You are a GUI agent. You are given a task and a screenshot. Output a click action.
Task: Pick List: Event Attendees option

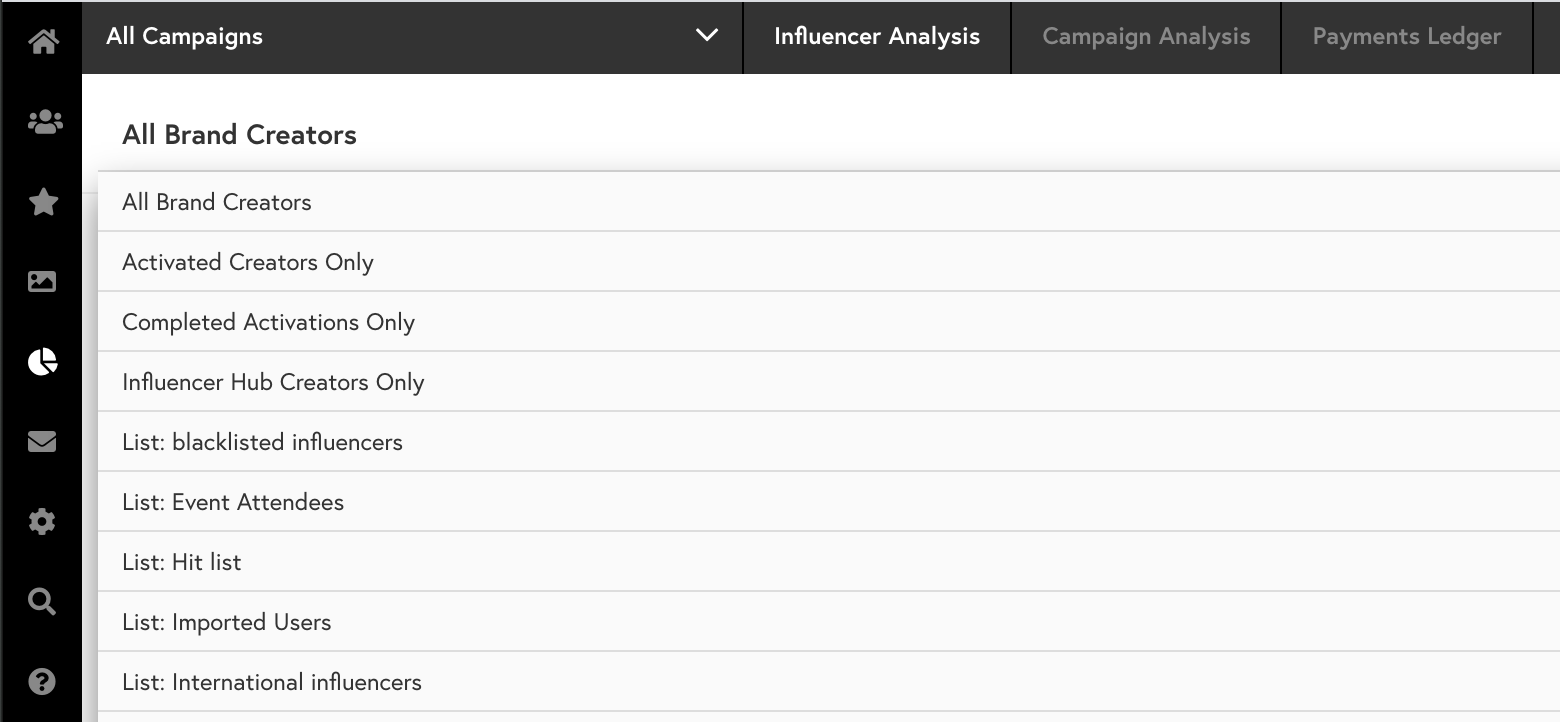point(829,502)
